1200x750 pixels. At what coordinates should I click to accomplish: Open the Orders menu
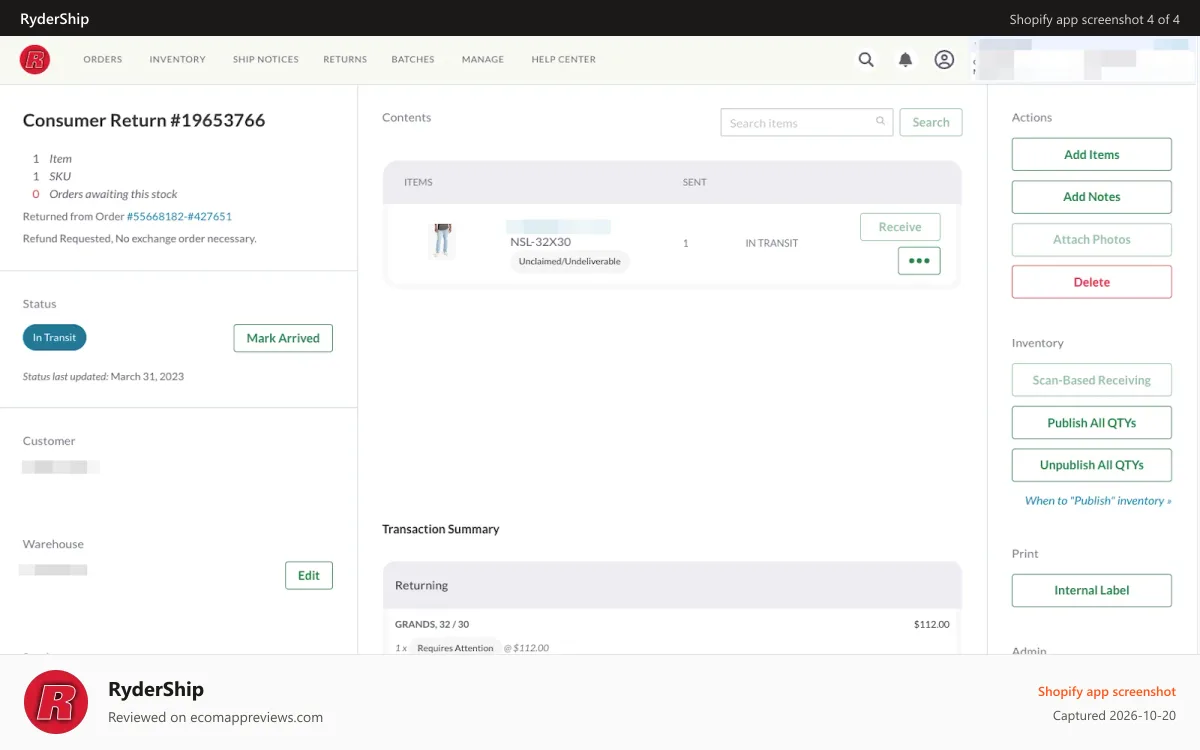[103, 60]
